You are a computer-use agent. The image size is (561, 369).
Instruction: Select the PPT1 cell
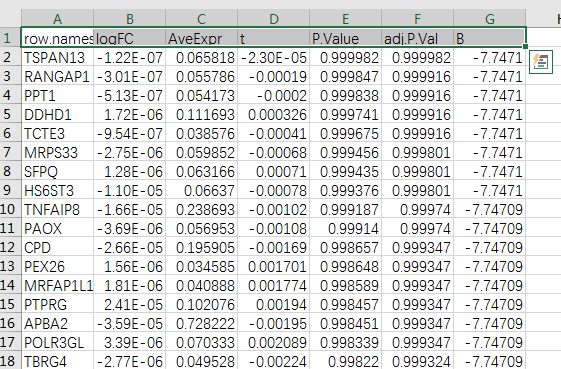(57, 95)
